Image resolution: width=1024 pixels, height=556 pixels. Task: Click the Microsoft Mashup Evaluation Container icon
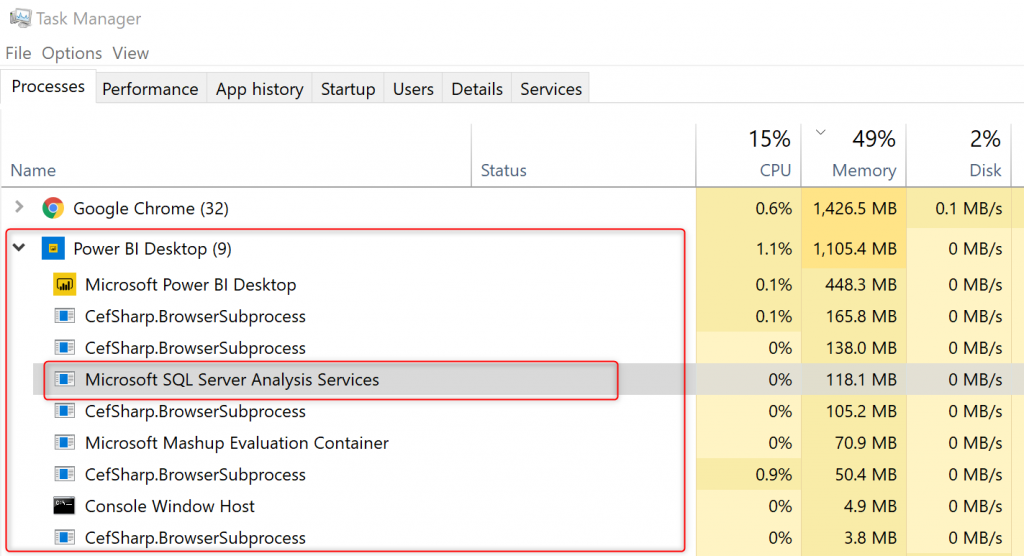click(x=64, y=443)
